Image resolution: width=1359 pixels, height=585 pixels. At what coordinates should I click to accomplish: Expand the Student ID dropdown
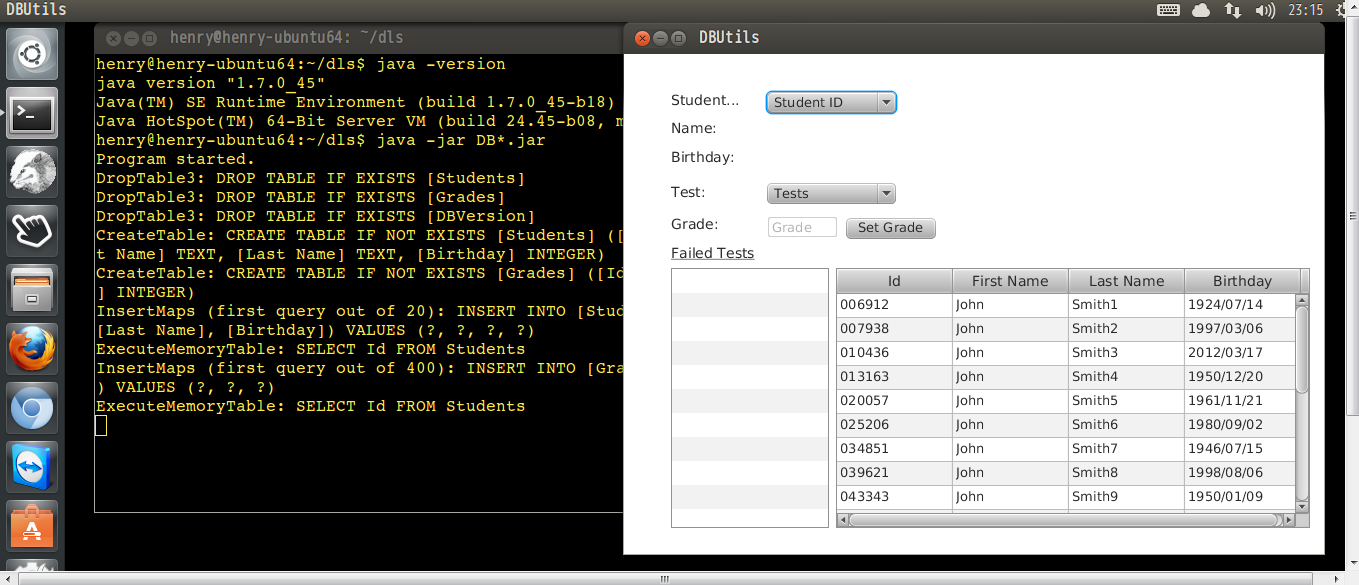[831, 102]
